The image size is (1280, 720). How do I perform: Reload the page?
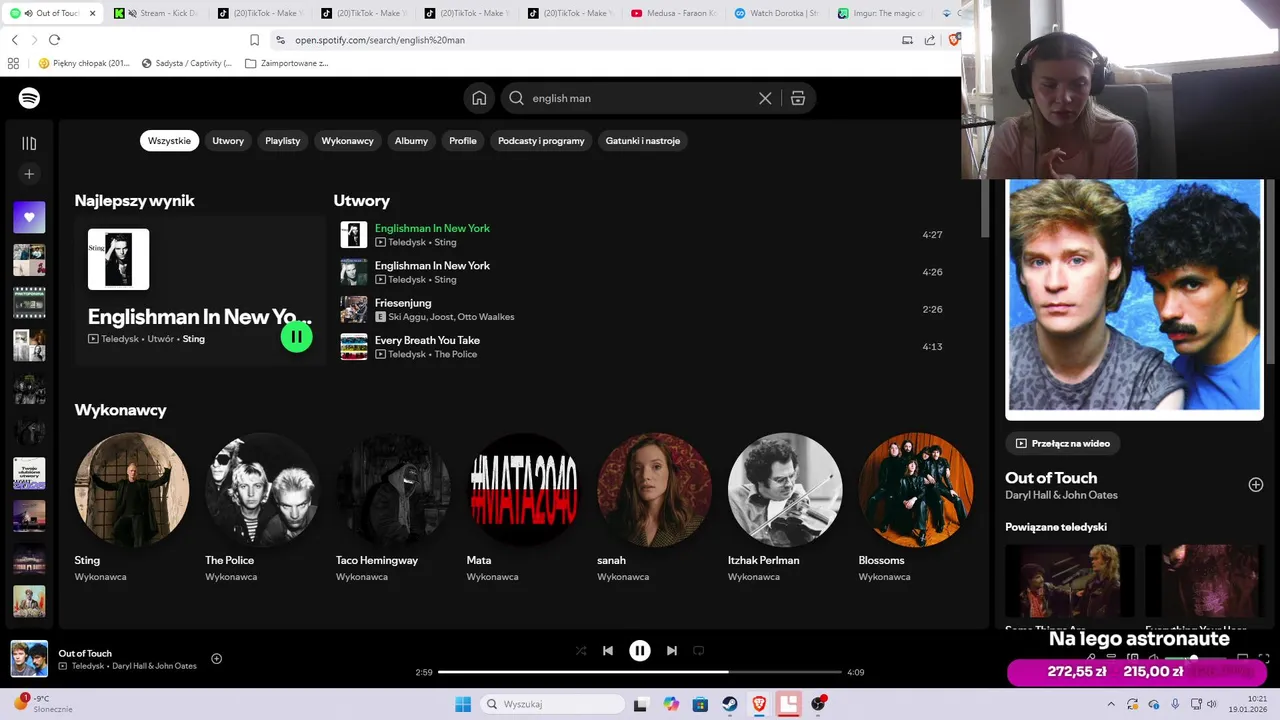click(x=54, y=40)
